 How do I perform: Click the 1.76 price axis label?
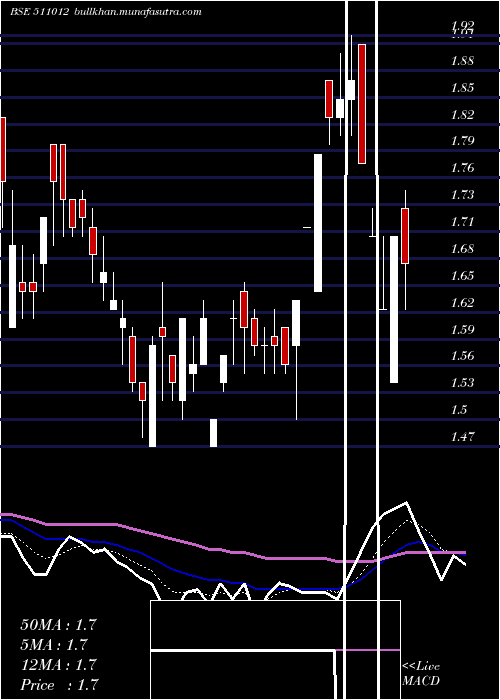pyautogui.click(x=462, y=168)
